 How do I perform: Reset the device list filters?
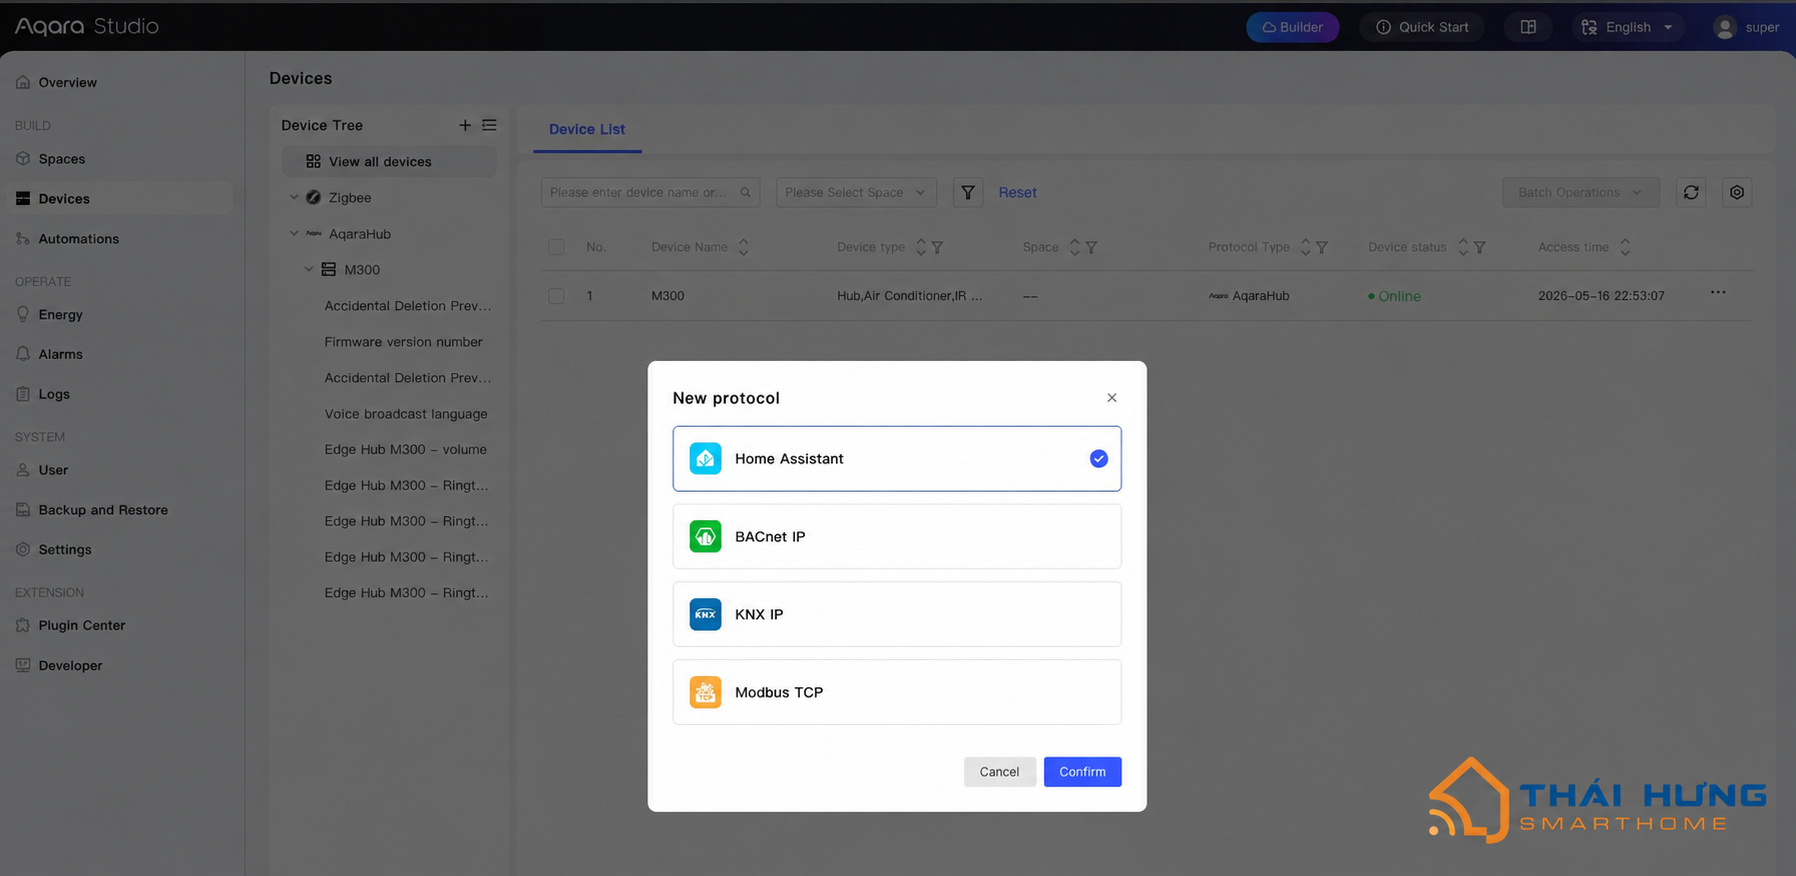click(1017, 193)
